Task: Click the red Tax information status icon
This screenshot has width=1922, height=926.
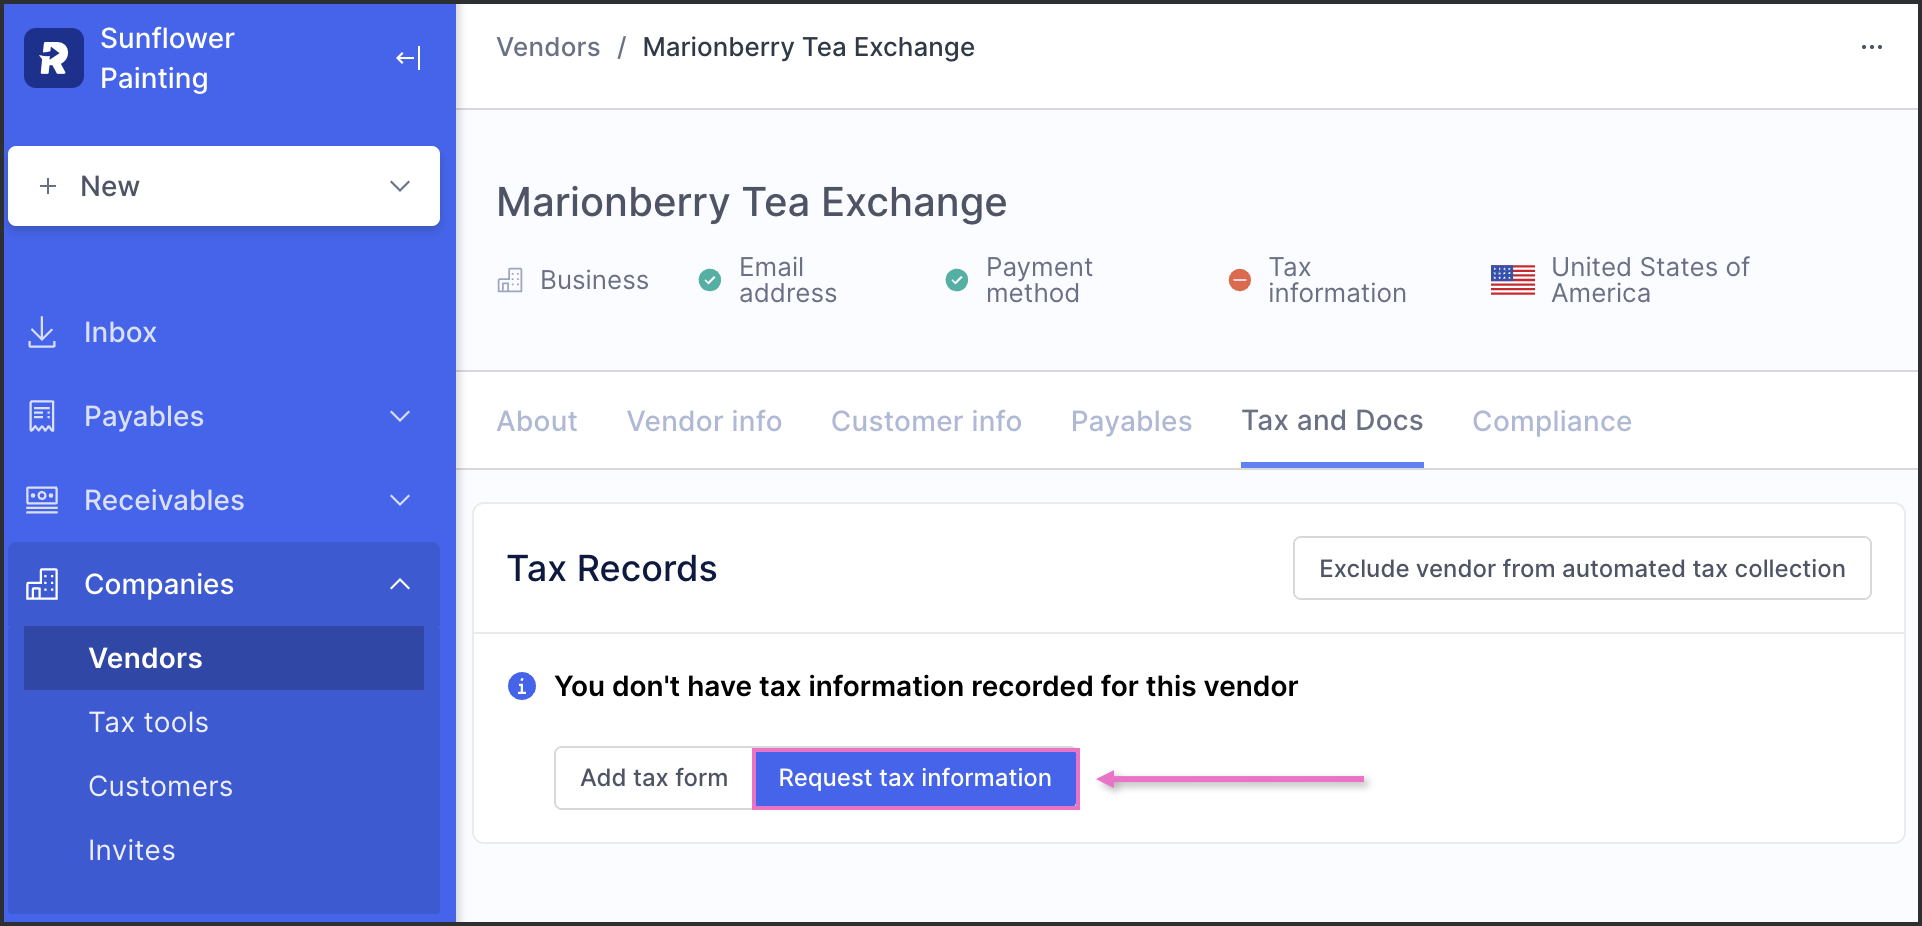Action: pyautogui.click(x=1239, y=280)
